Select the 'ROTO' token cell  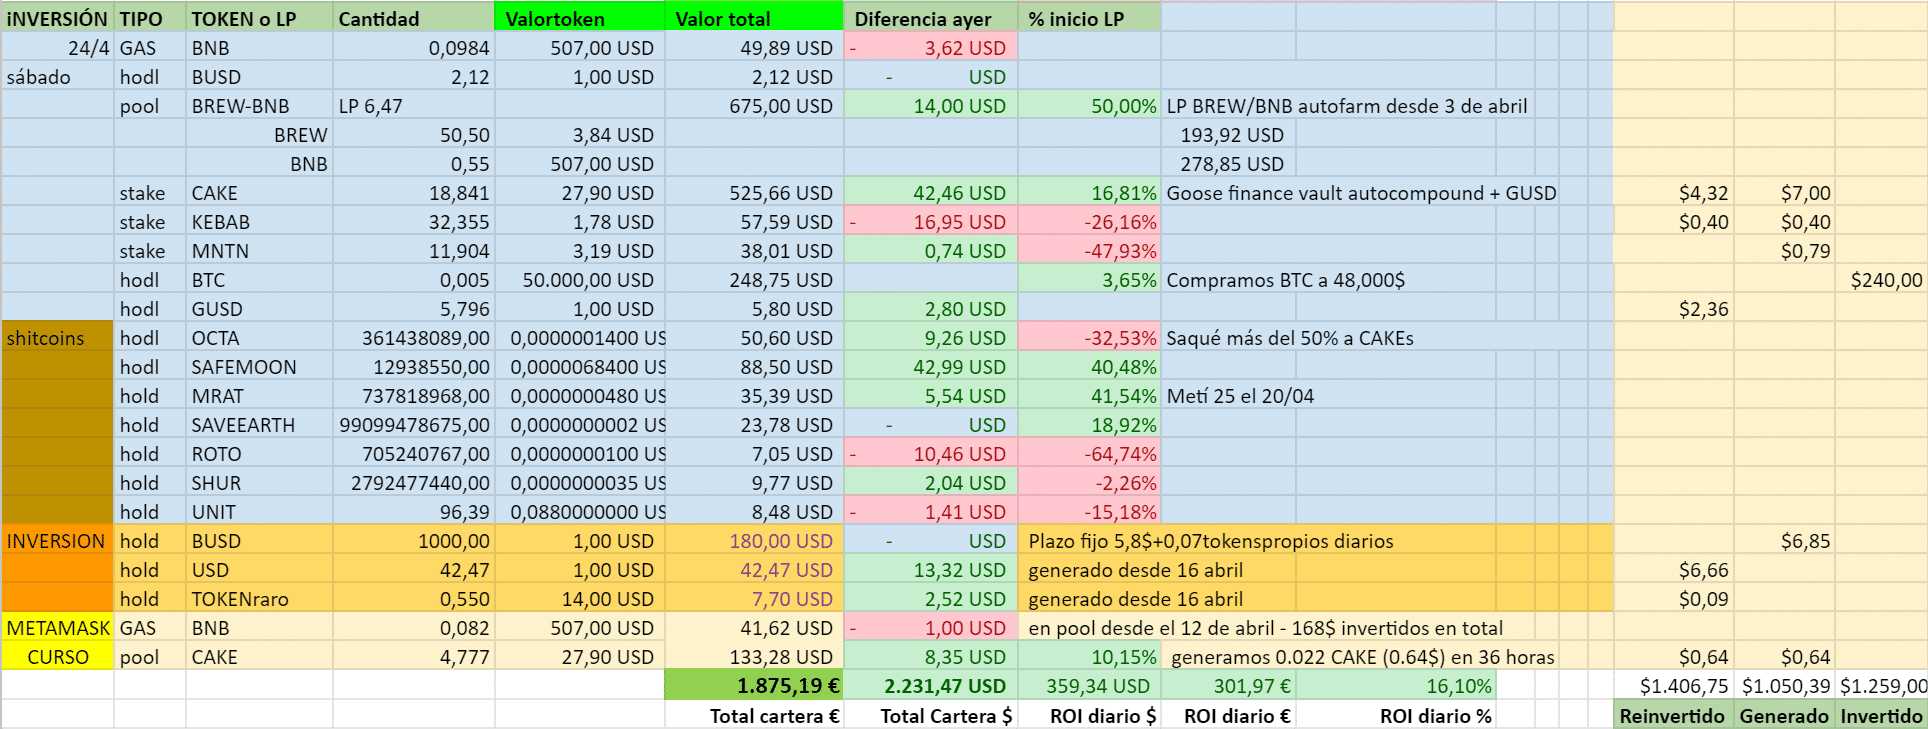point(259,453)
